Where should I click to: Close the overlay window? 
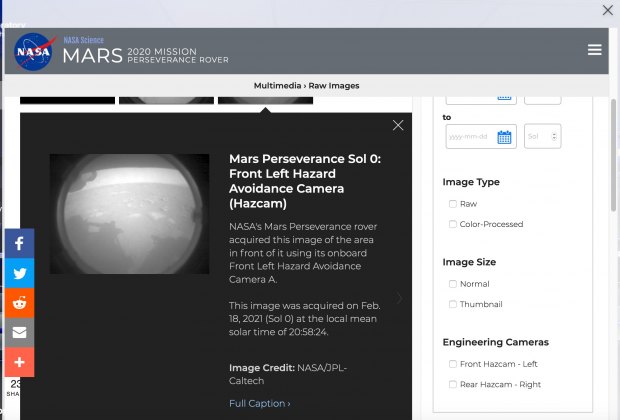[x=608, y=10]
